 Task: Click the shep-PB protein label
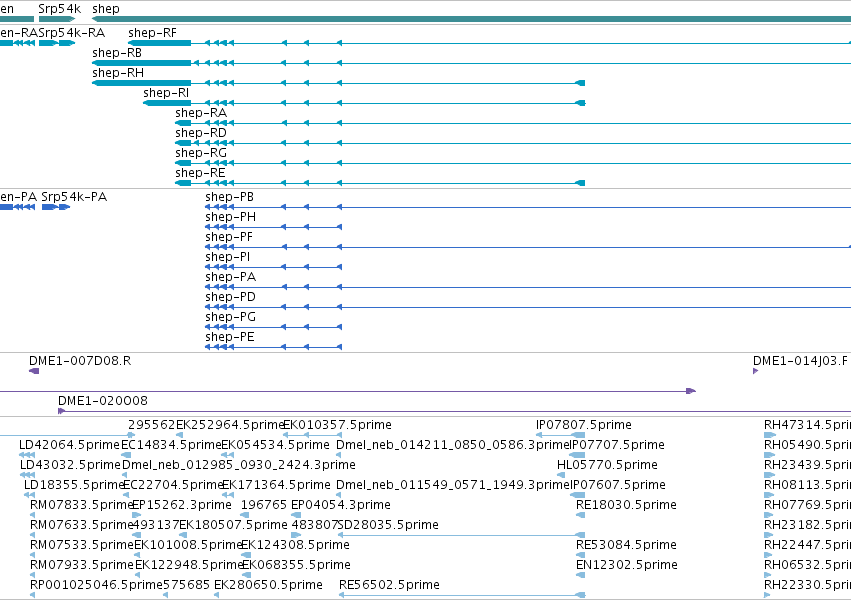pyautogui.click(x=230, y=197)
